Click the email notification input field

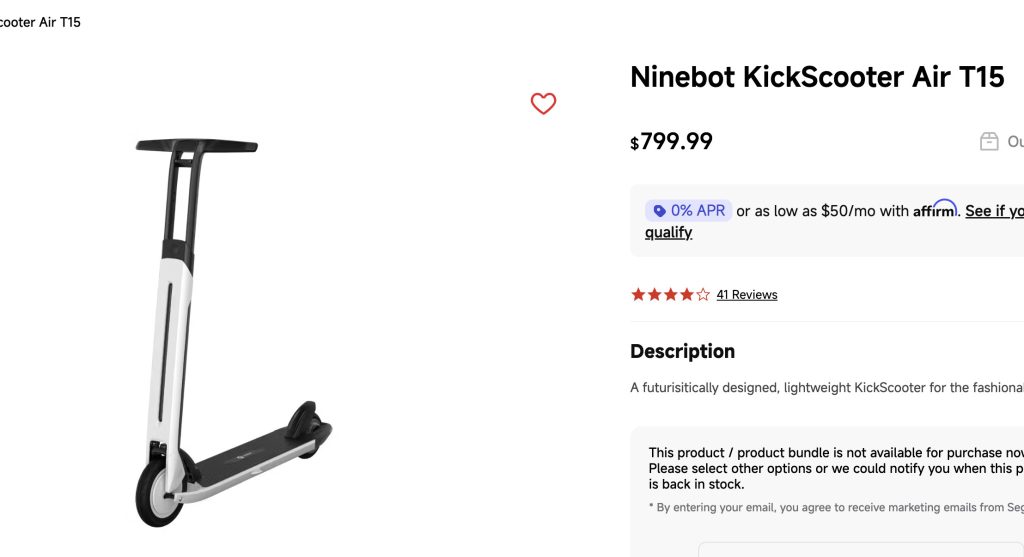tap(860, 549)
